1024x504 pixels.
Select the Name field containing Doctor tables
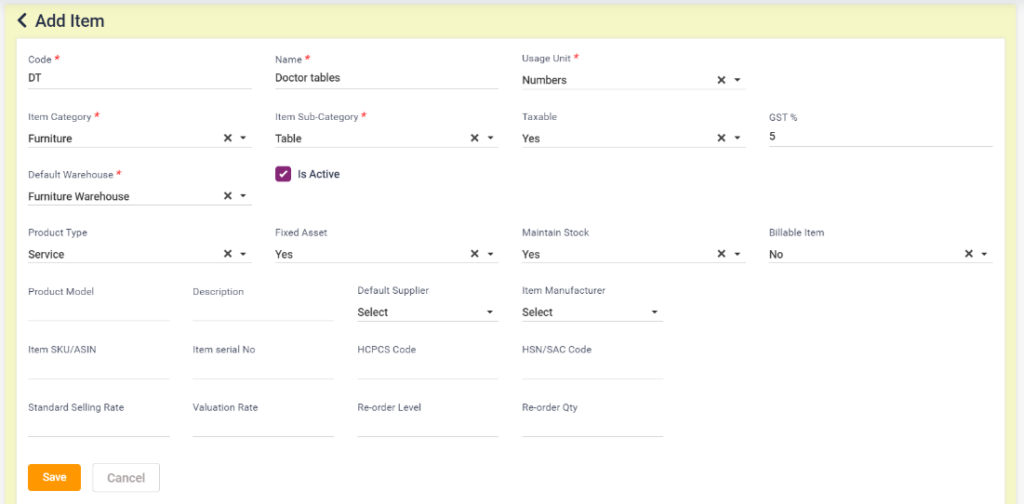click(x=386, y=78)
